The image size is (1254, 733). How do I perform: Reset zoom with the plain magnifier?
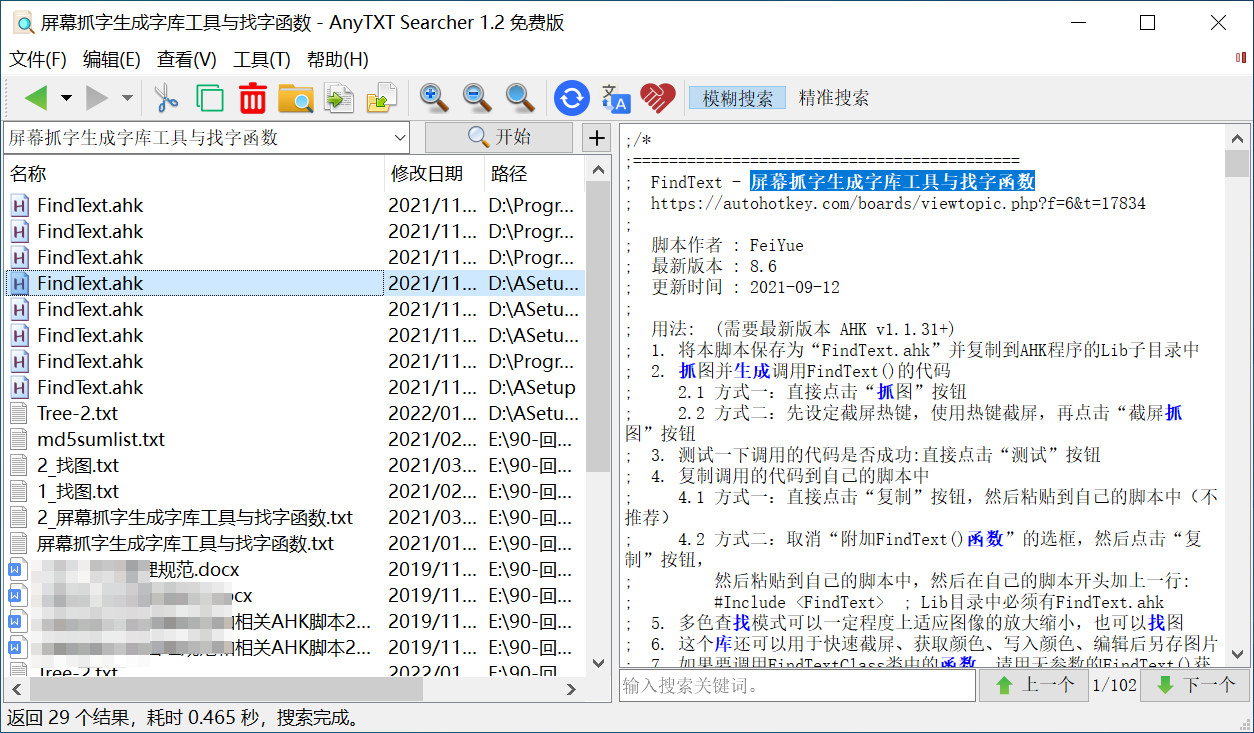pyautogui.click(x=520, y=98)
